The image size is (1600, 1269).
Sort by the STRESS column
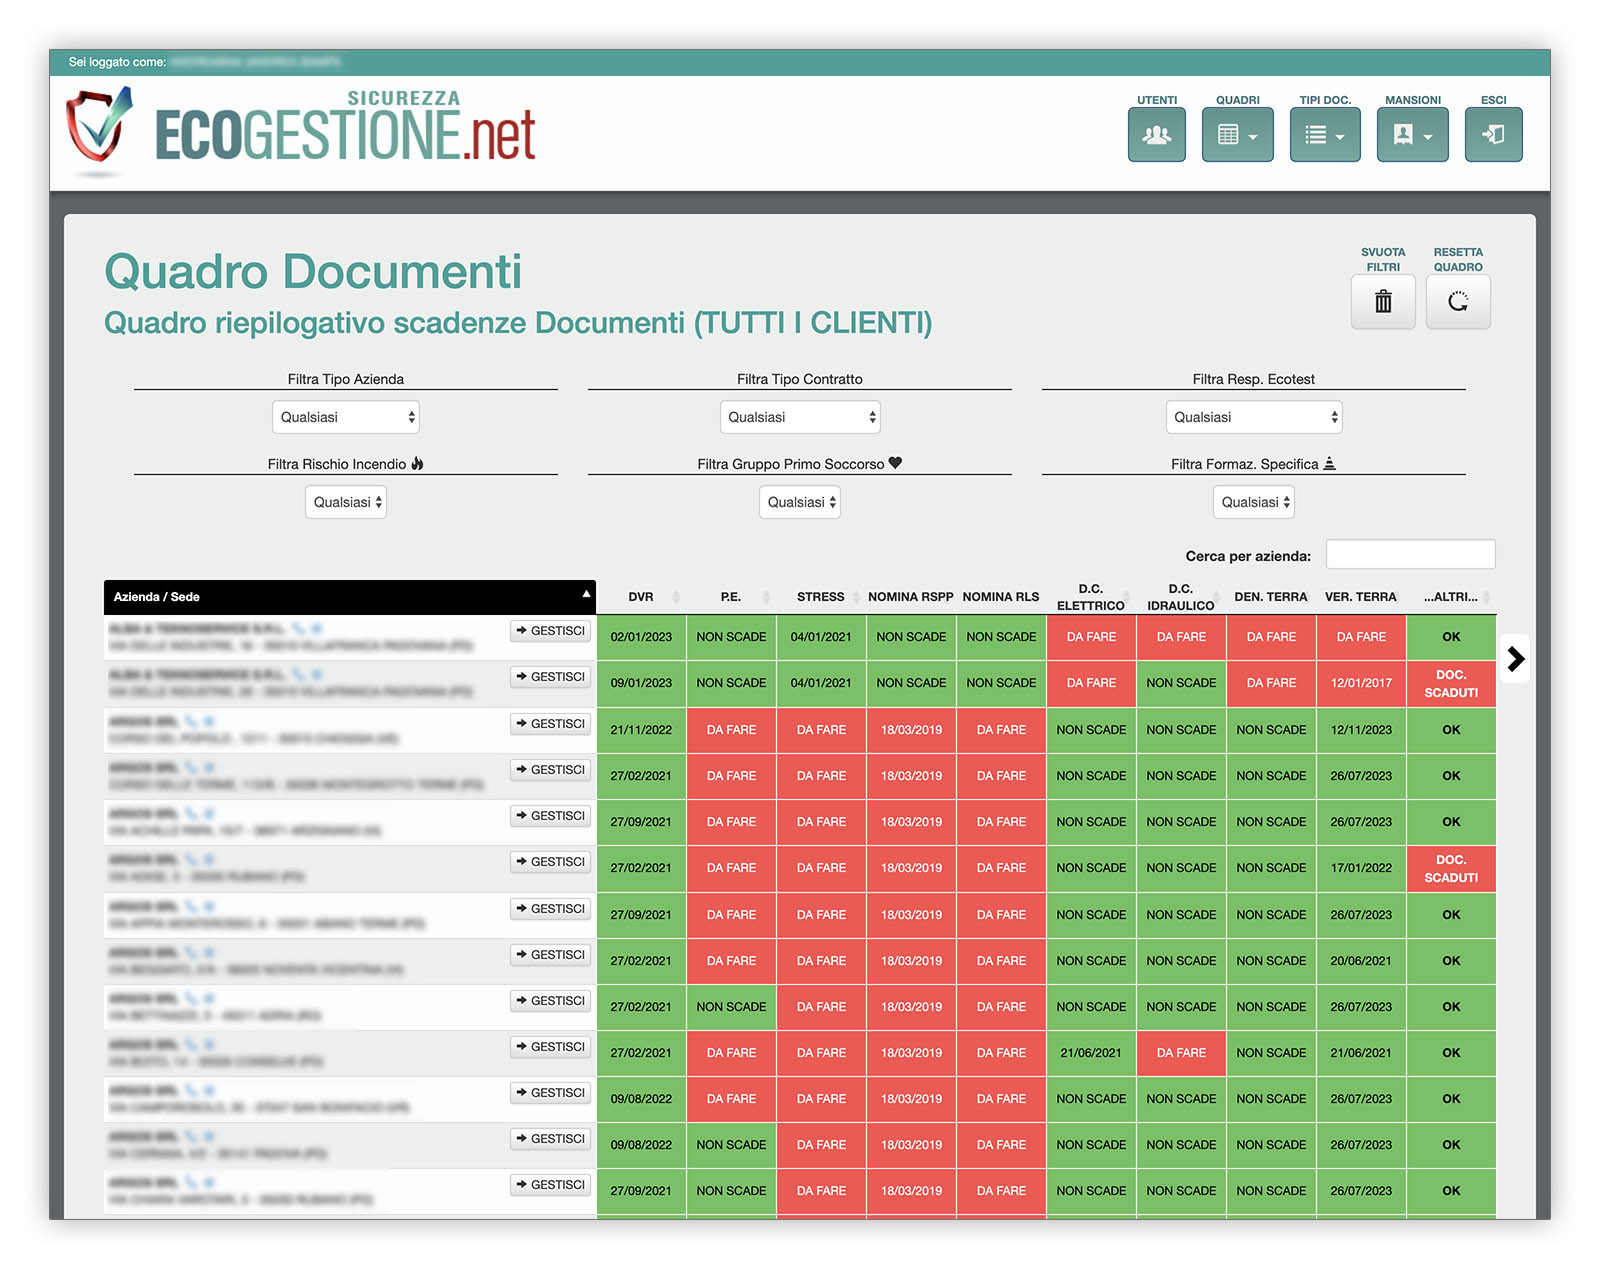click(821, 597)
